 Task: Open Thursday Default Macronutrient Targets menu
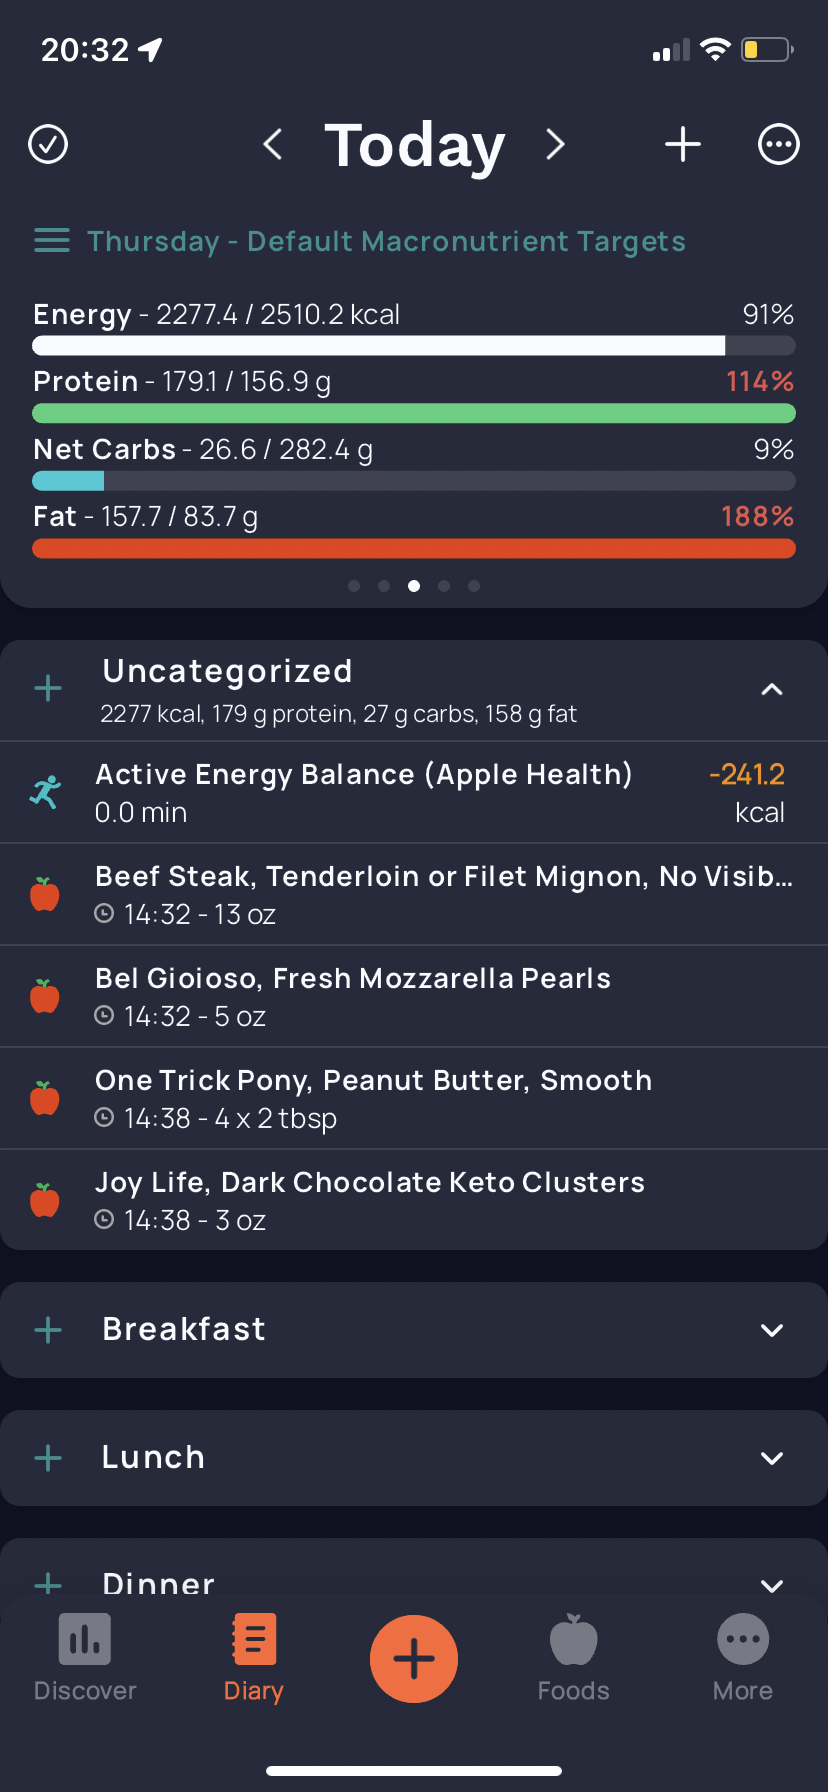[x=360, y=241]
